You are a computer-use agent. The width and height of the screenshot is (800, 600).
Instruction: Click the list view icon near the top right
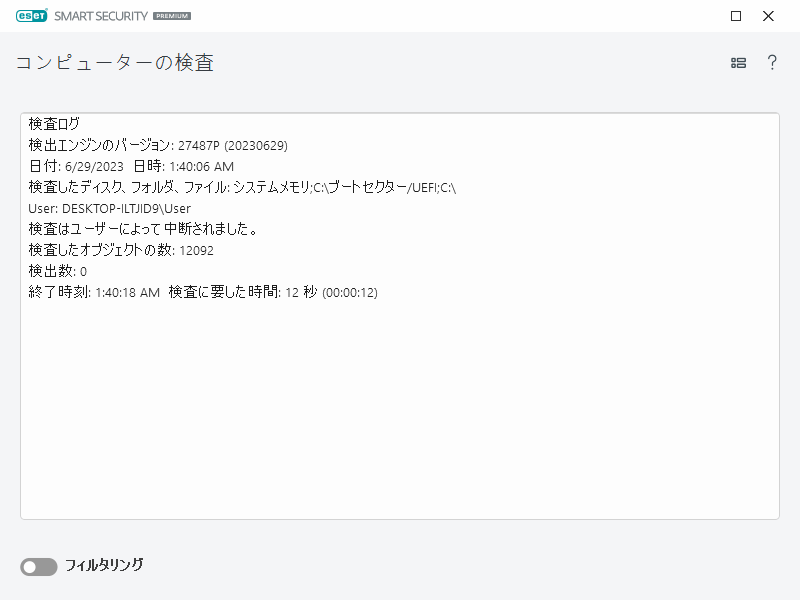739,62
